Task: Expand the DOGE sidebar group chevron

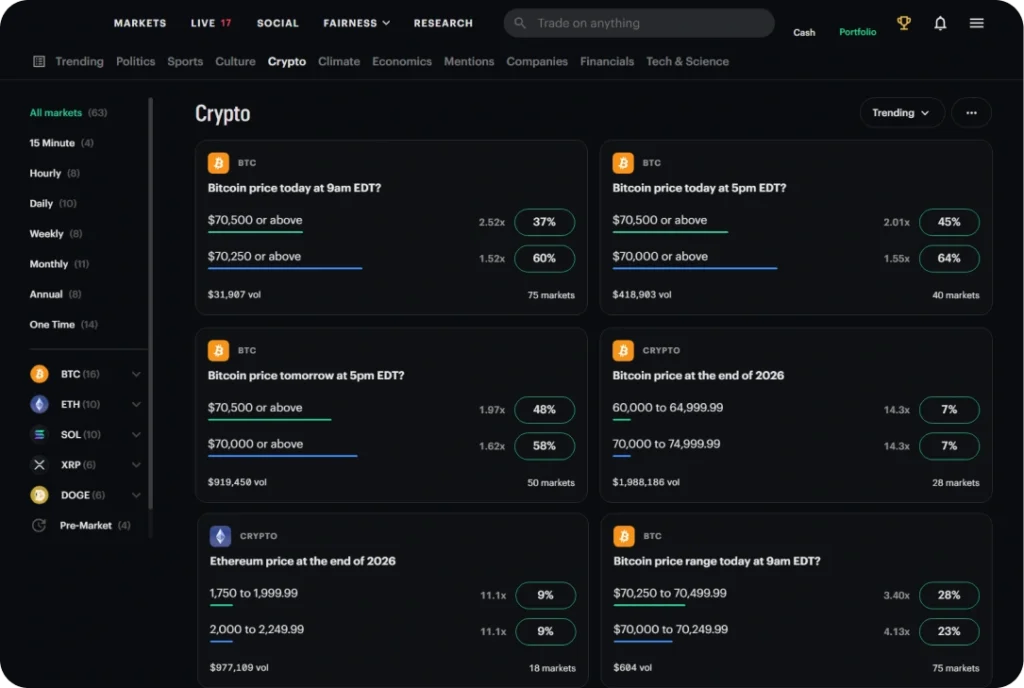Action: (136, 495)
